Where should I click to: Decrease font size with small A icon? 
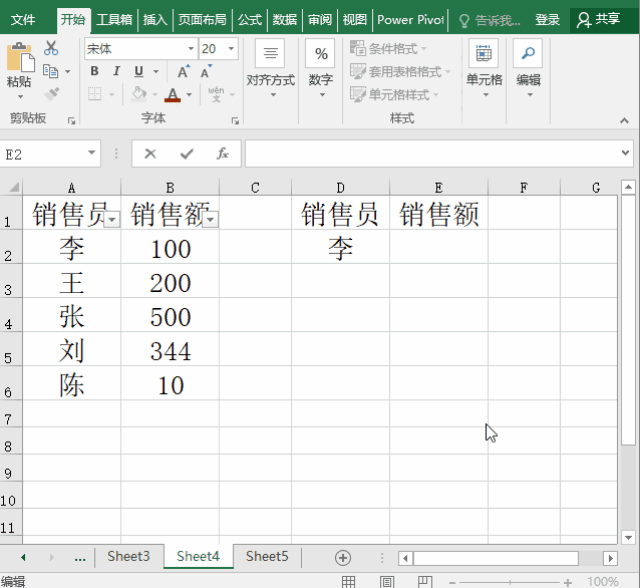(206, 71)
